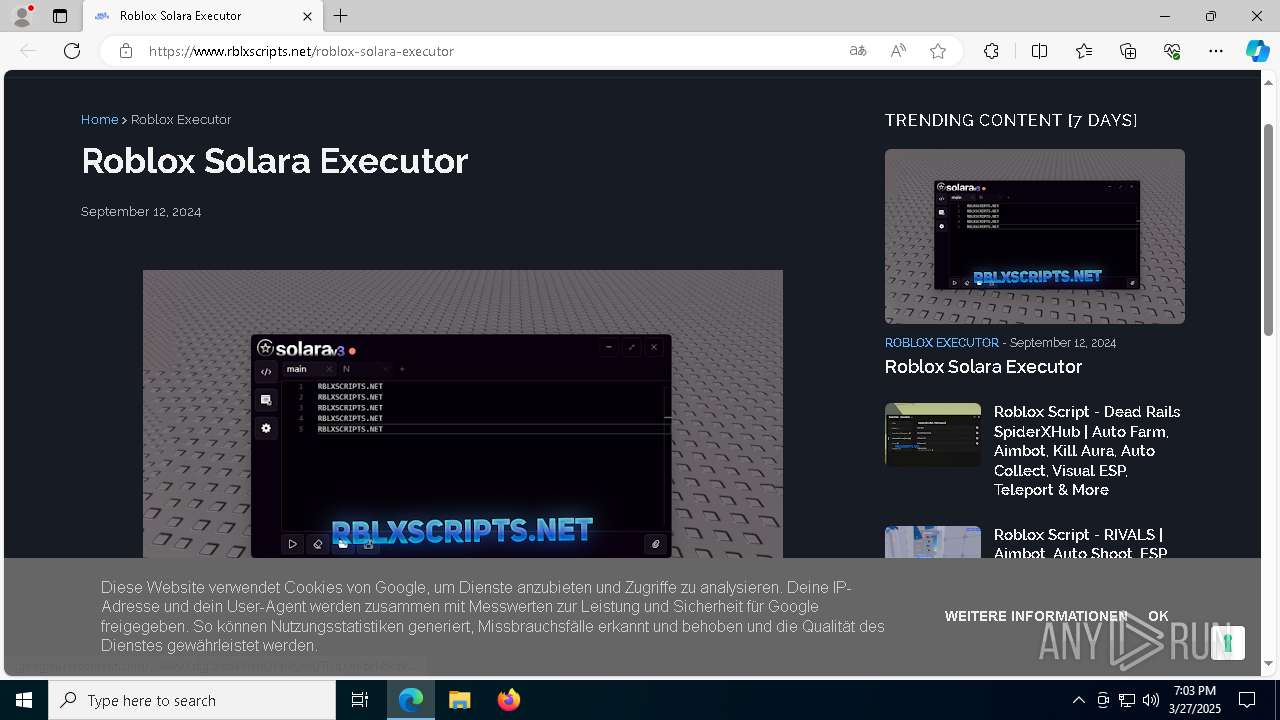Open Task View
Screen dimensions: 1280x720
(360, 700)
